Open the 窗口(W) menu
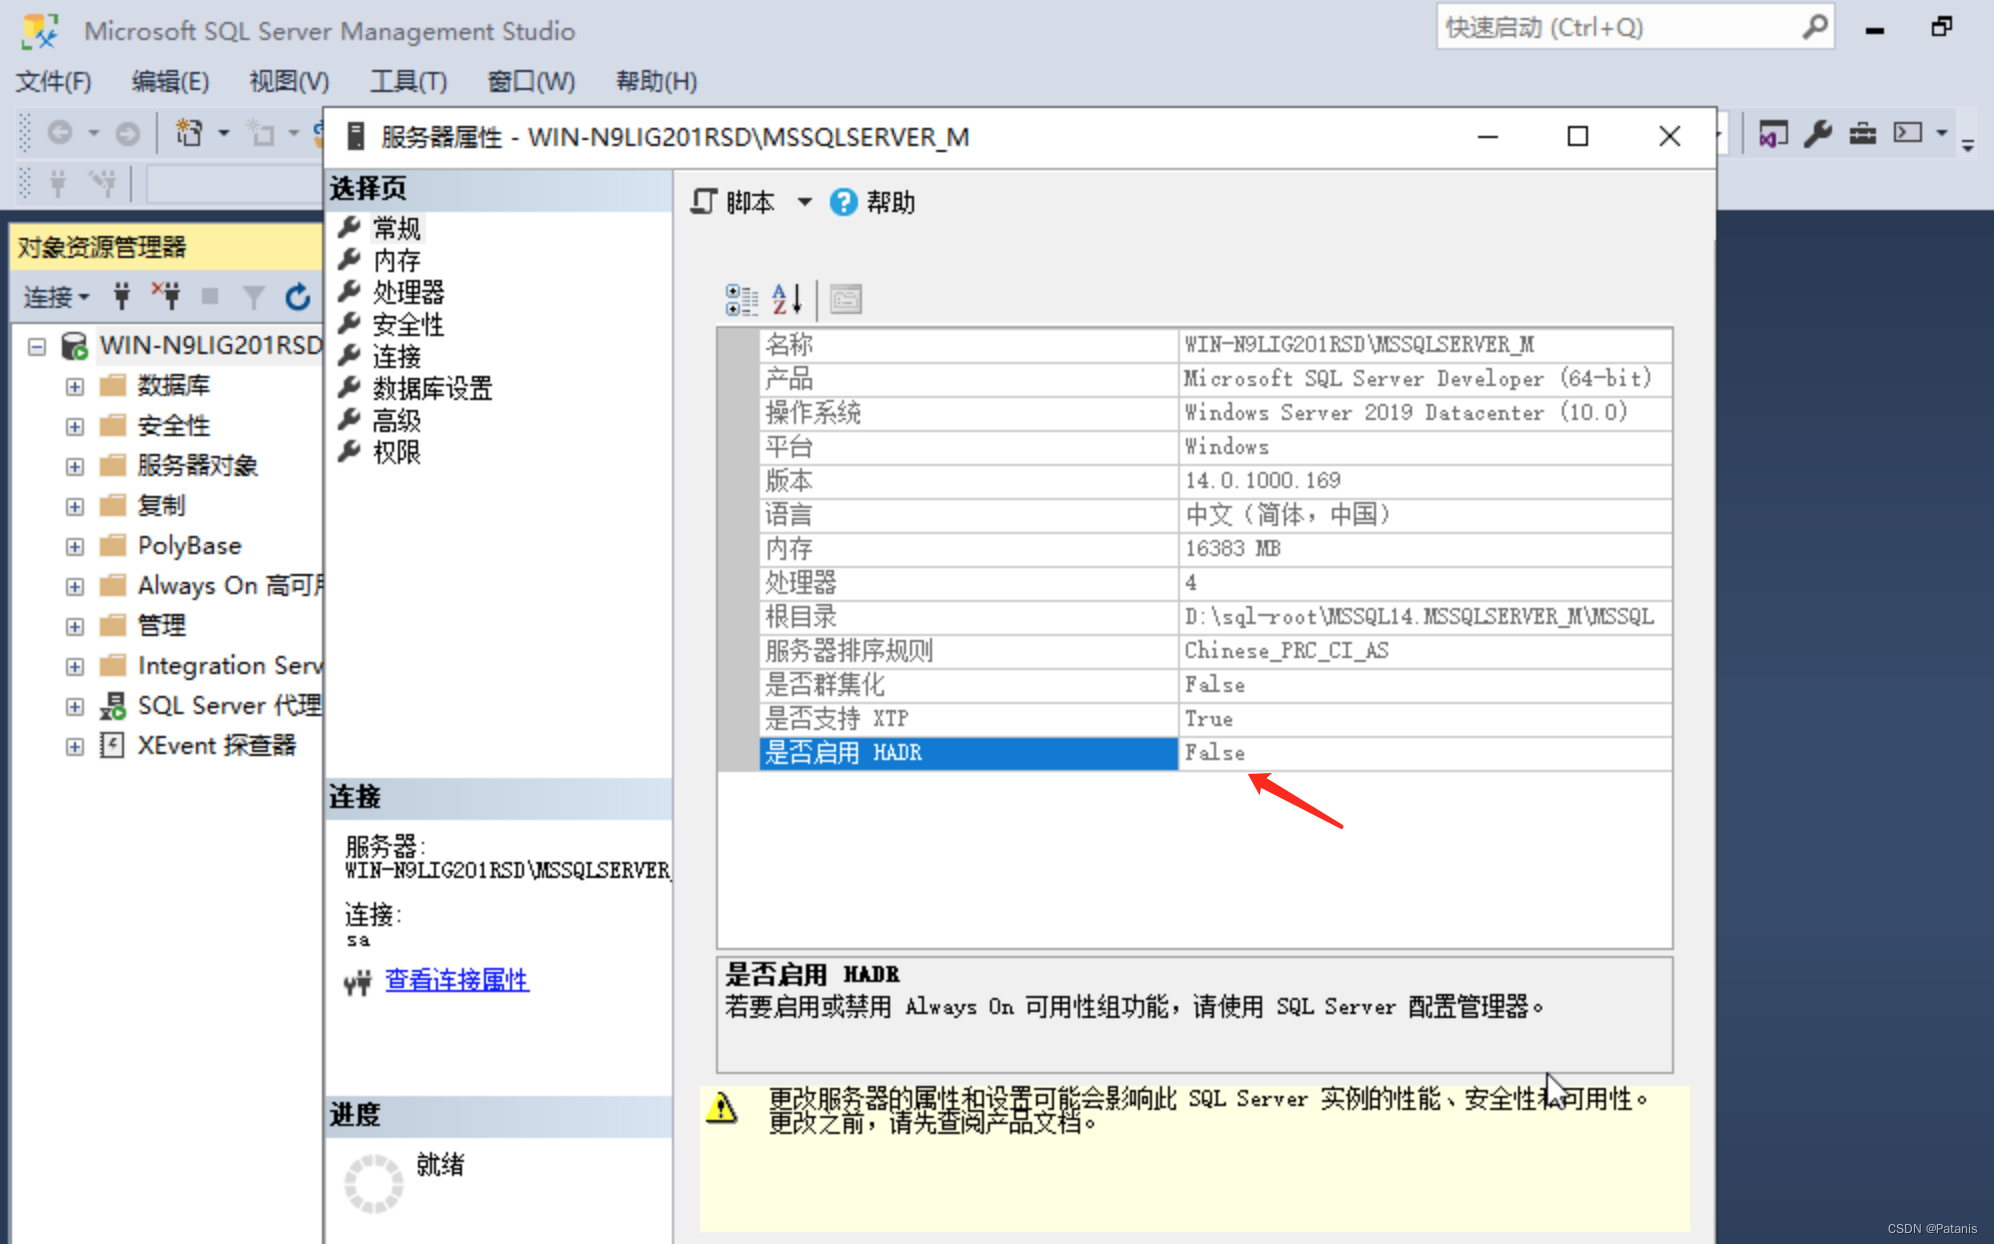 point(531,81)
